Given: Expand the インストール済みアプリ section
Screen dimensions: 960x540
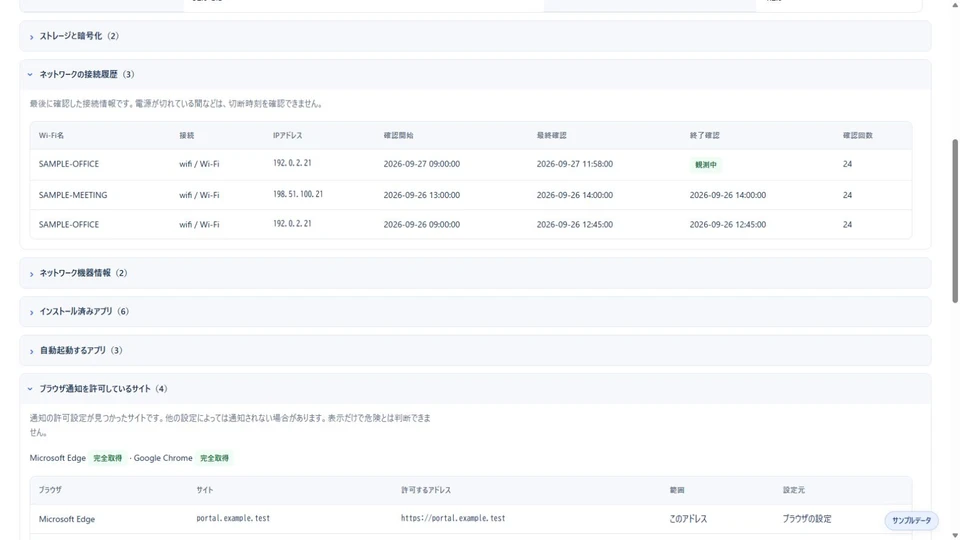Looking at the screenshot, I should tap(475, 312).
